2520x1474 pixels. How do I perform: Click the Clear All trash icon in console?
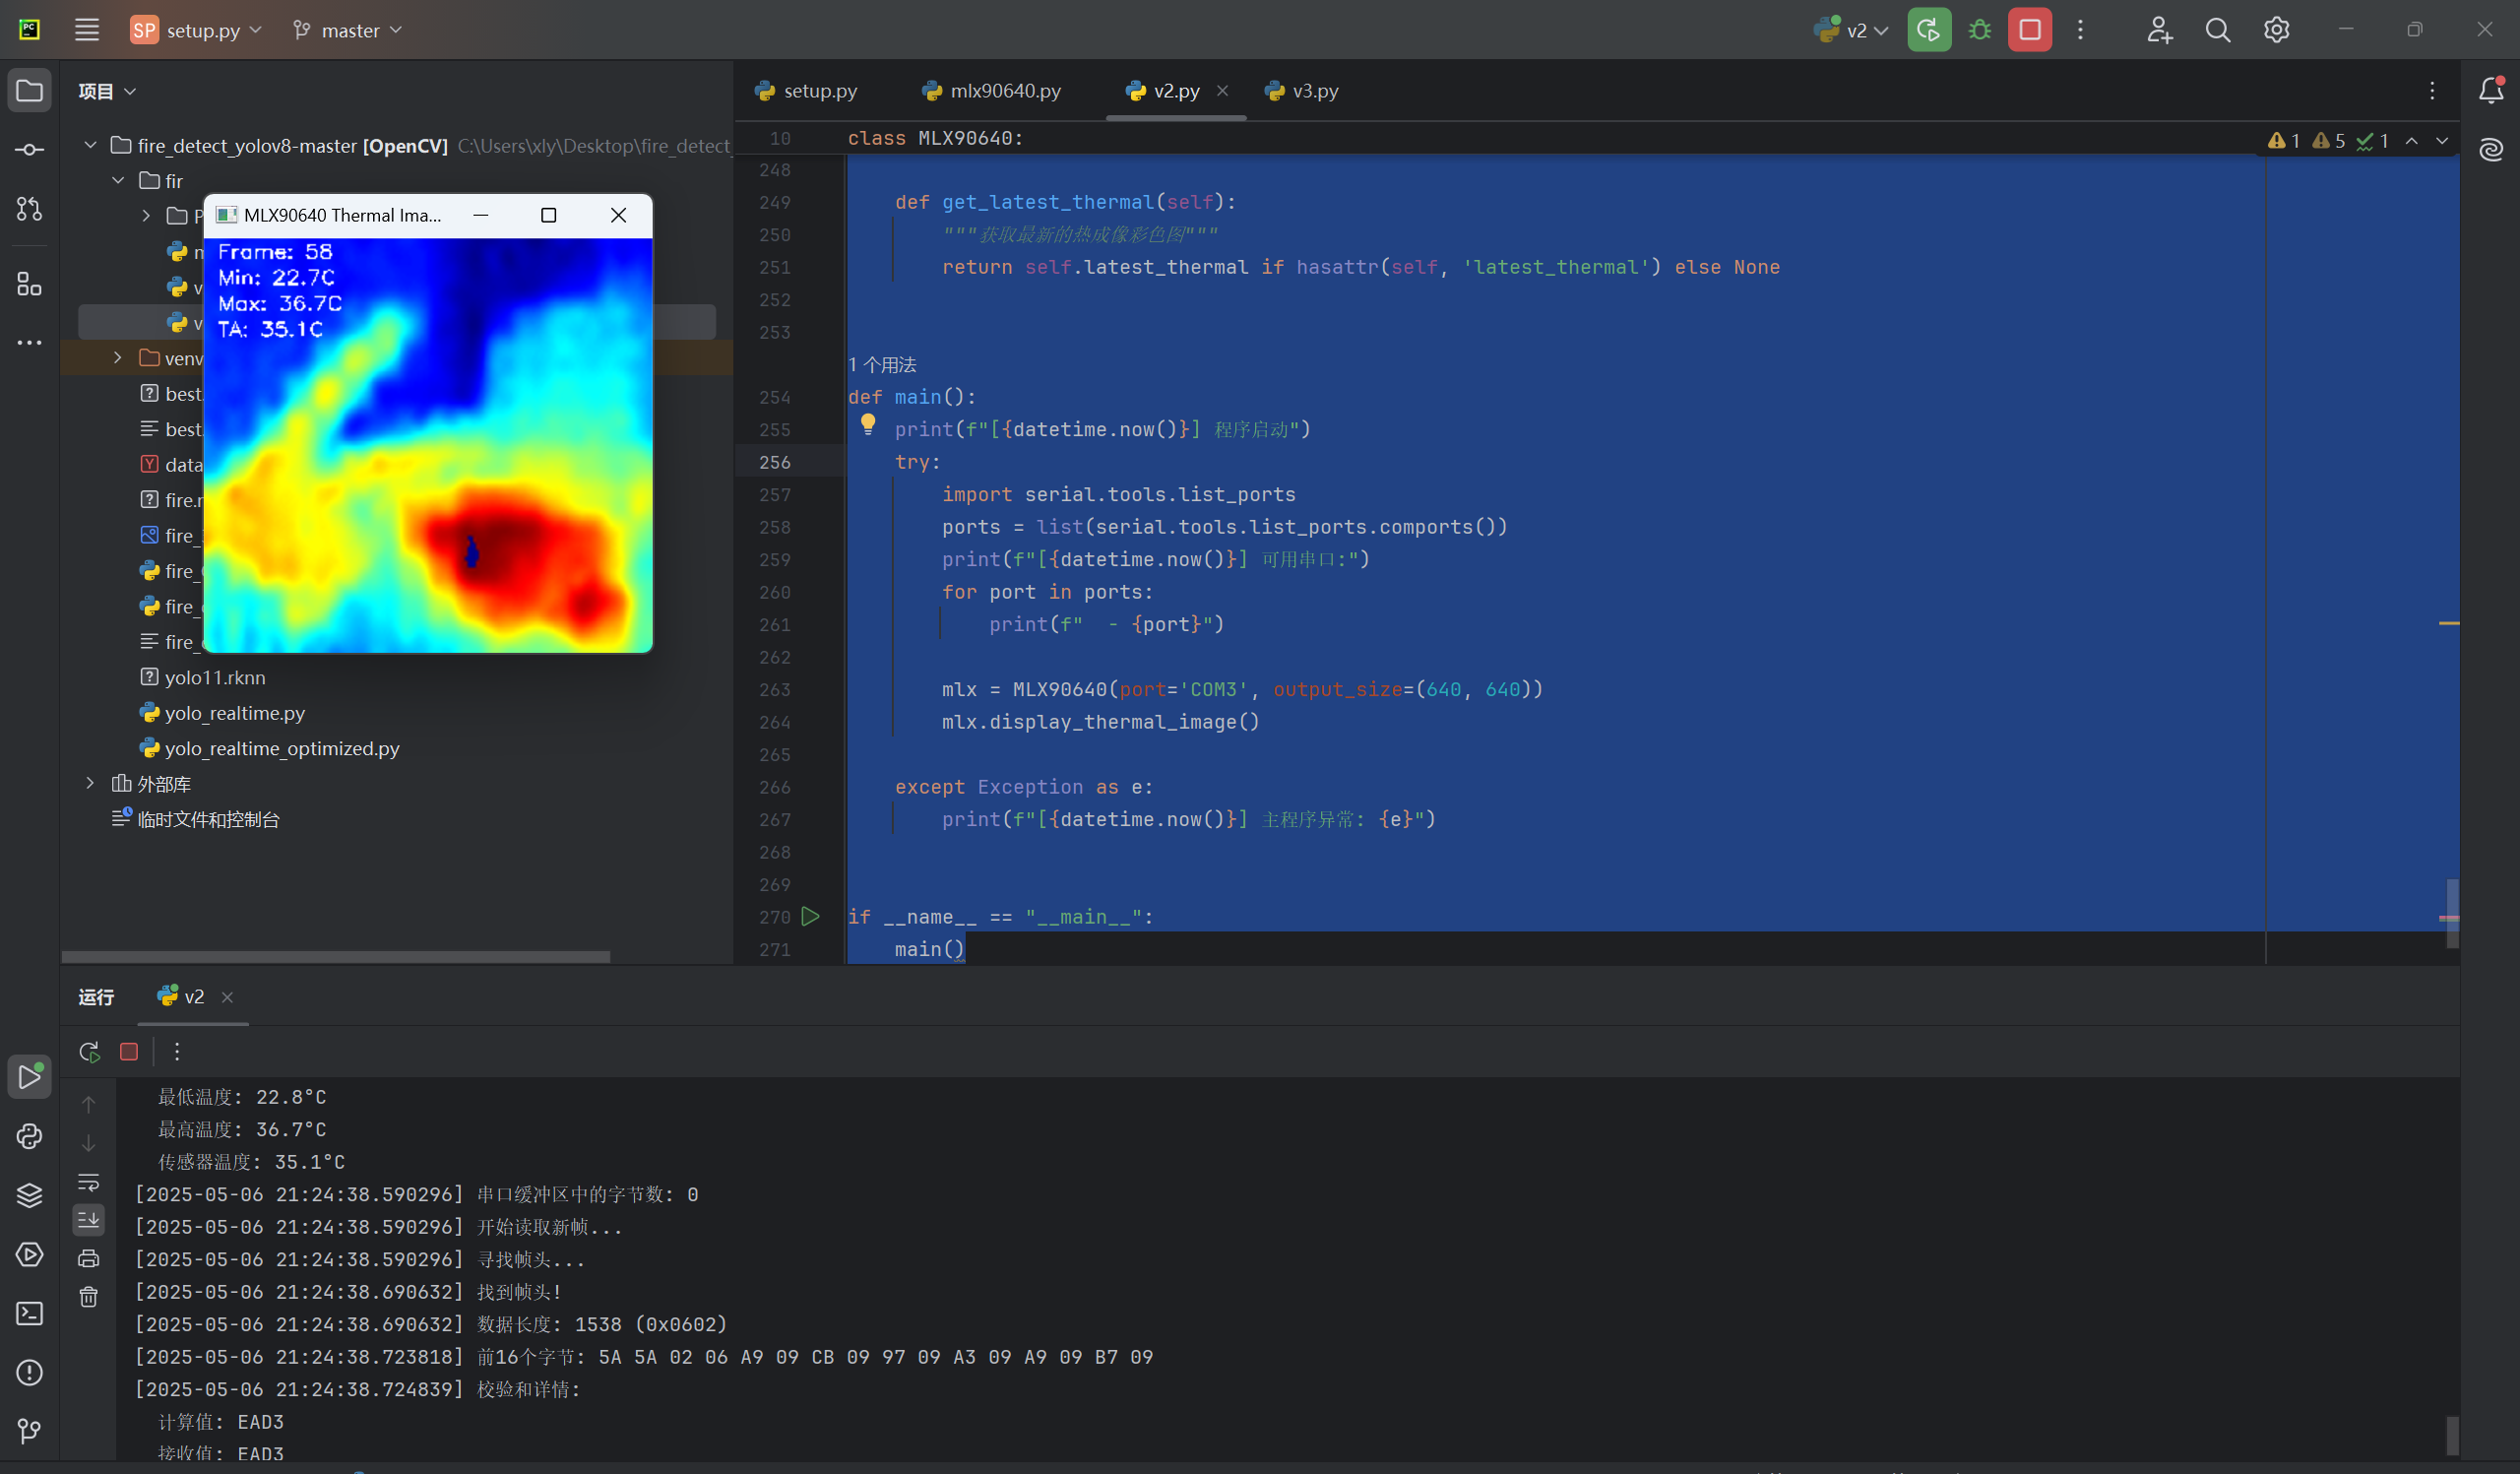[89, 1297]
